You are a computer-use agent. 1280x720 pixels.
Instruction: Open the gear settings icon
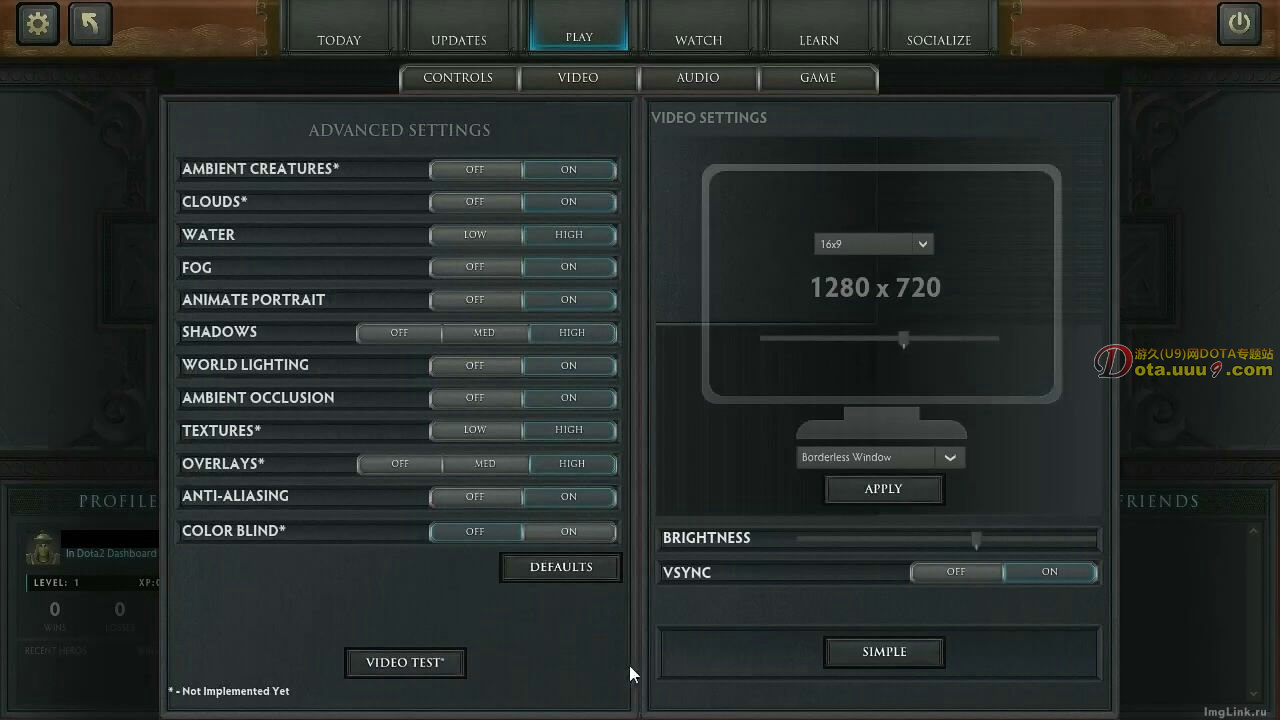pos(38,23)
